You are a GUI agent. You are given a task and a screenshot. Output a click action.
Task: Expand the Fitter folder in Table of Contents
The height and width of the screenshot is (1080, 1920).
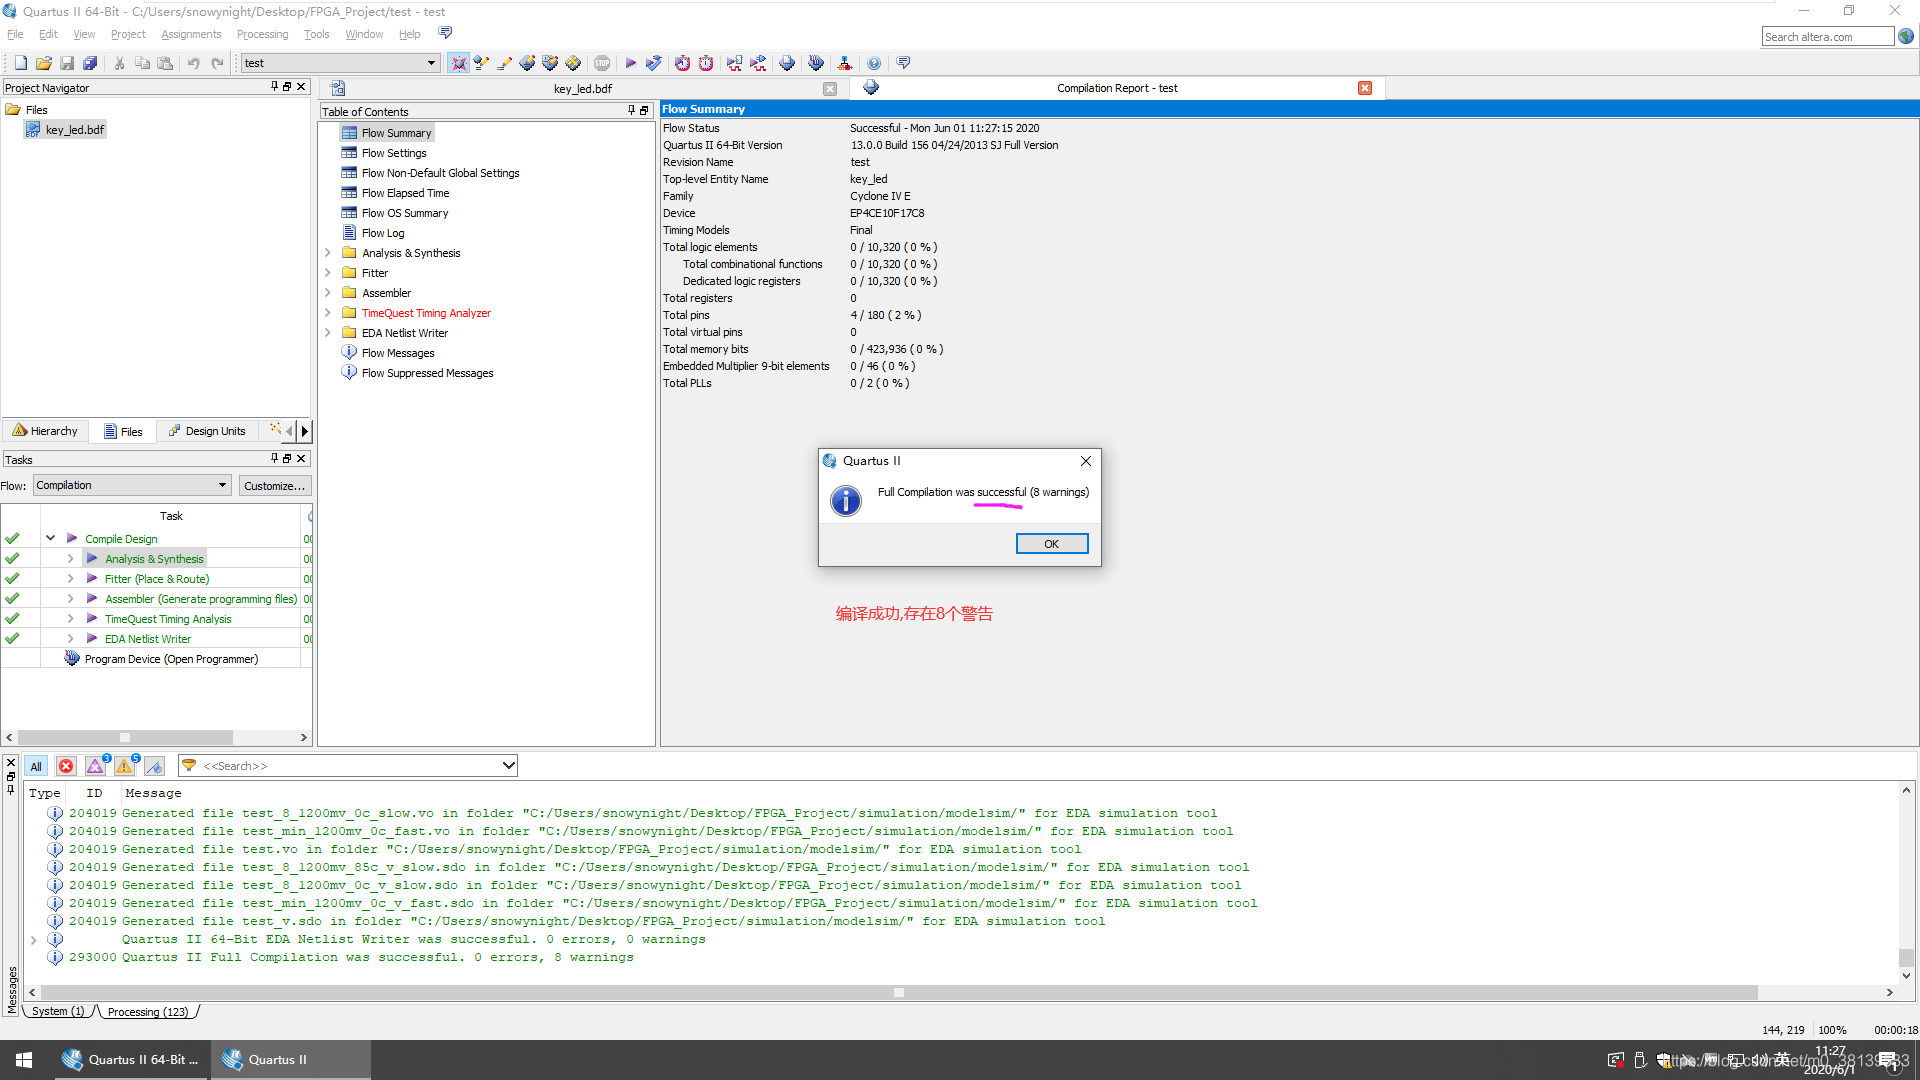[x=328, y=273]
